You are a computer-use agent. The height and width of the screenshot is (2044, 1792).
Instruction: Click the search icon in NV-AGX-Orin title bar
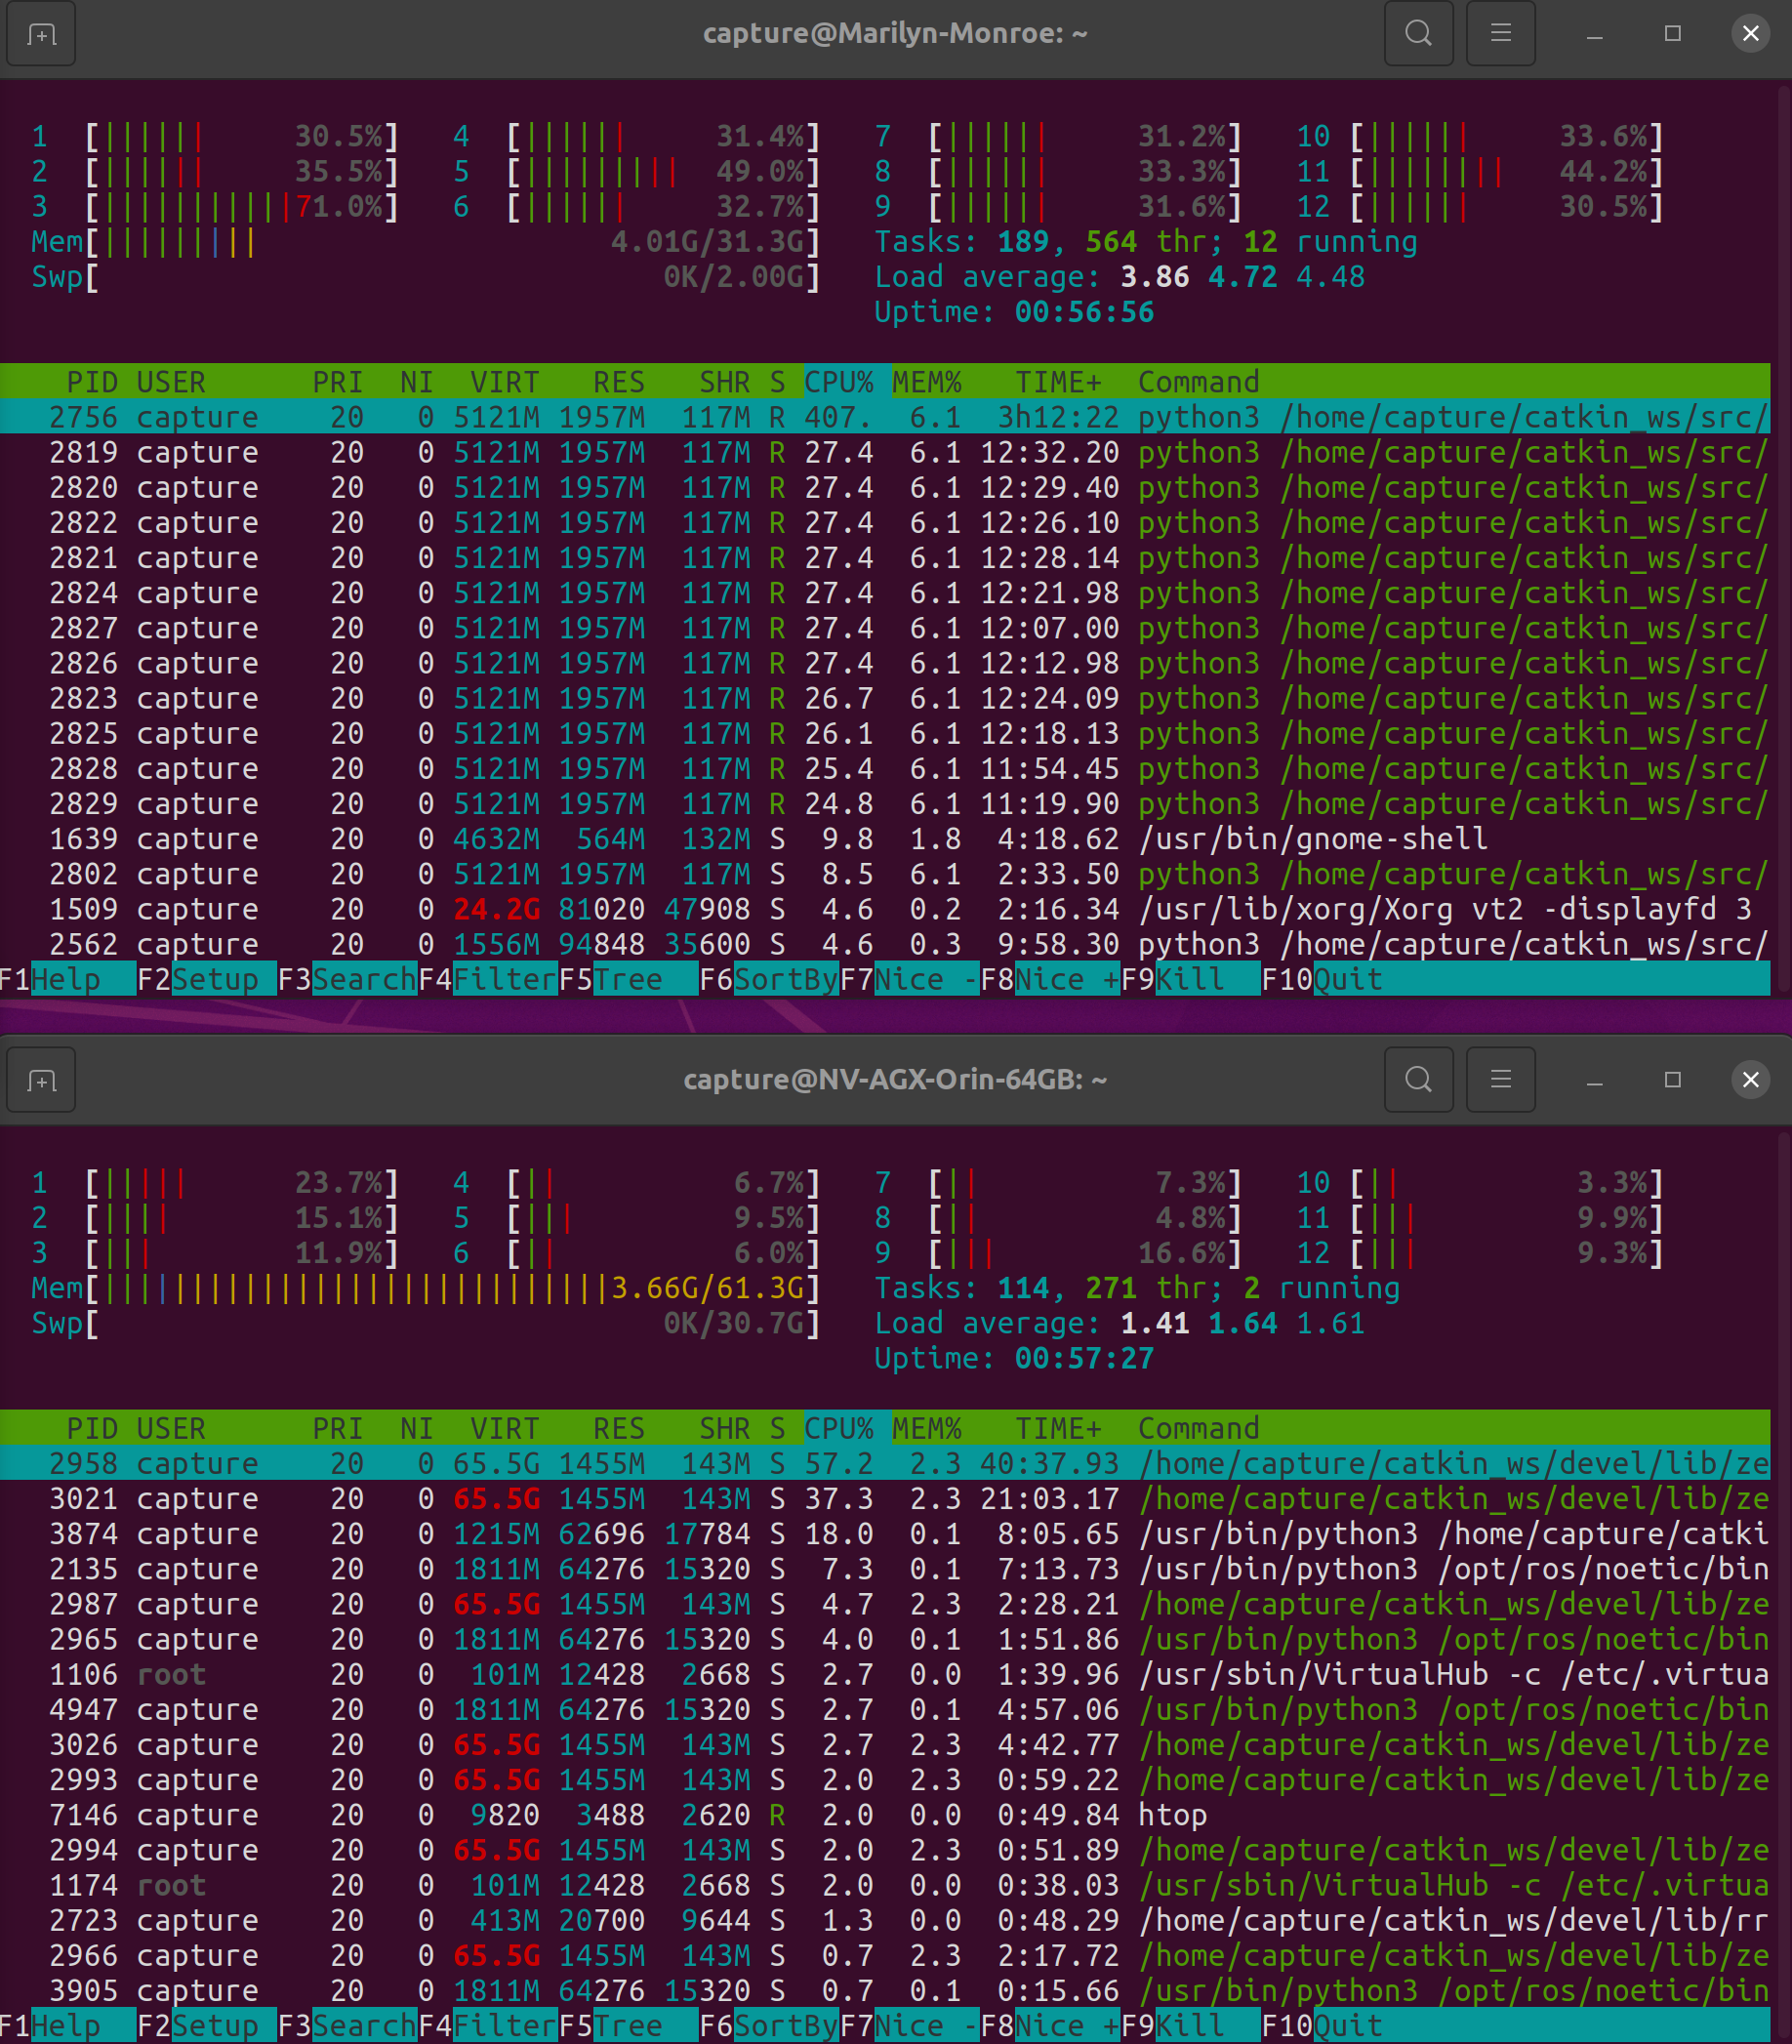coord(1418,1080)
